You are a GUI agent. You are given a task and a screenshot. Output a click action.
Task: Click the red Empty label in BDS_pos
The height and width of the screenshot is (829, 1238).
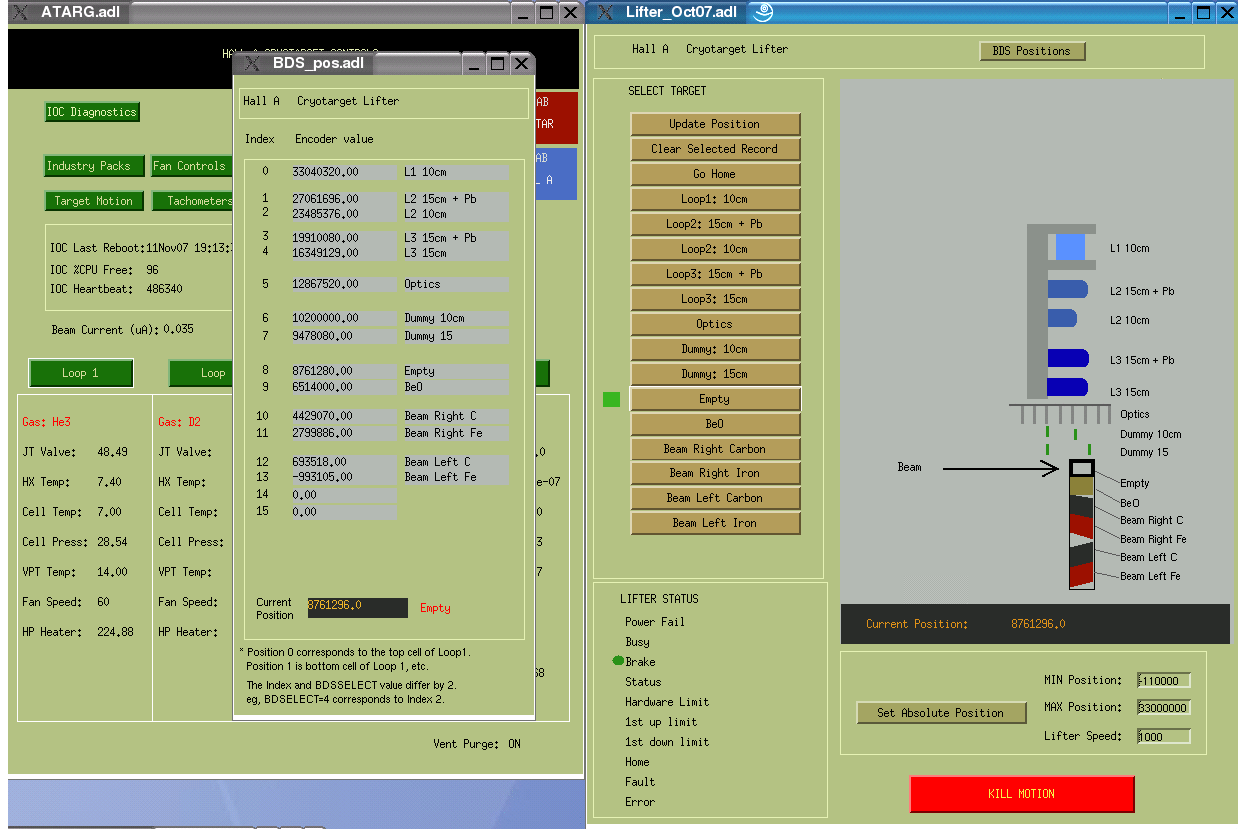click(435, 608)
